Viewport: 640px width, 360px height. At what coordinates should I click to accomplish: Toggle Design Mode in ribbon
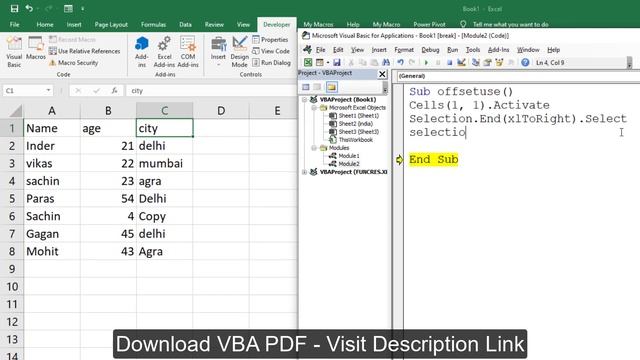[240, 52]
